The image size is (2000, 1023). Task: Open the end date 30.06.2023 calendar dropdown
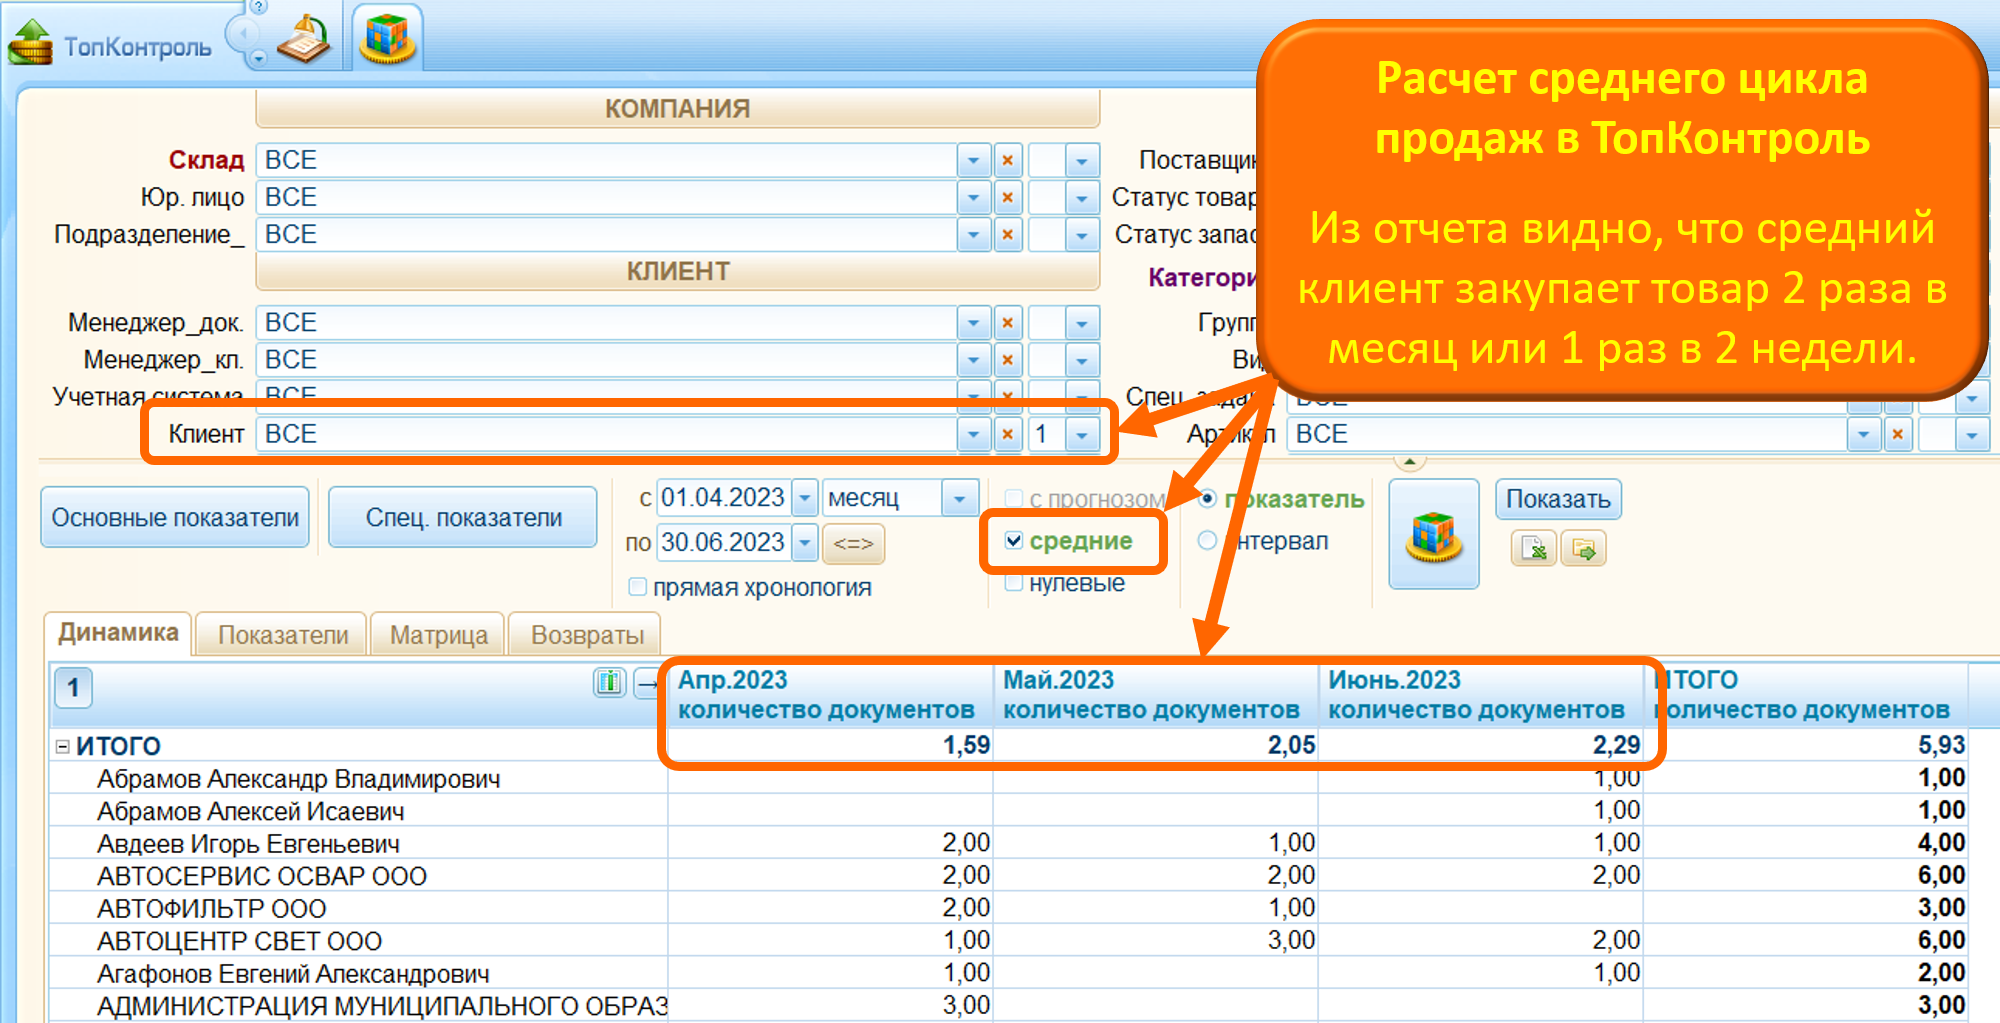tap(805, 543)
